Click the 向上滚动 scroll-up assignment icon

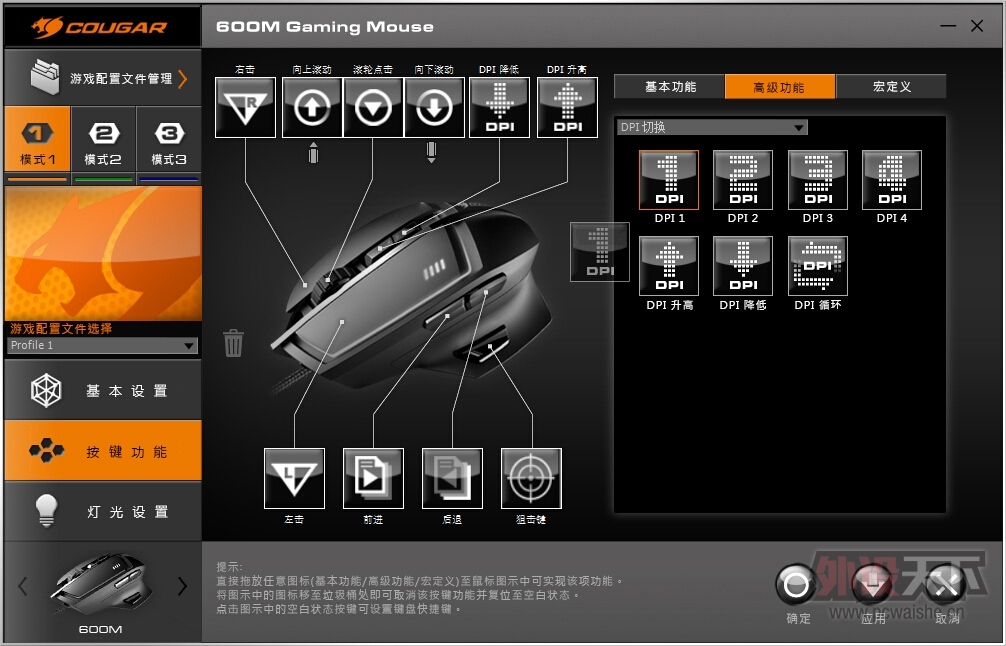click(x=312, y=107)
